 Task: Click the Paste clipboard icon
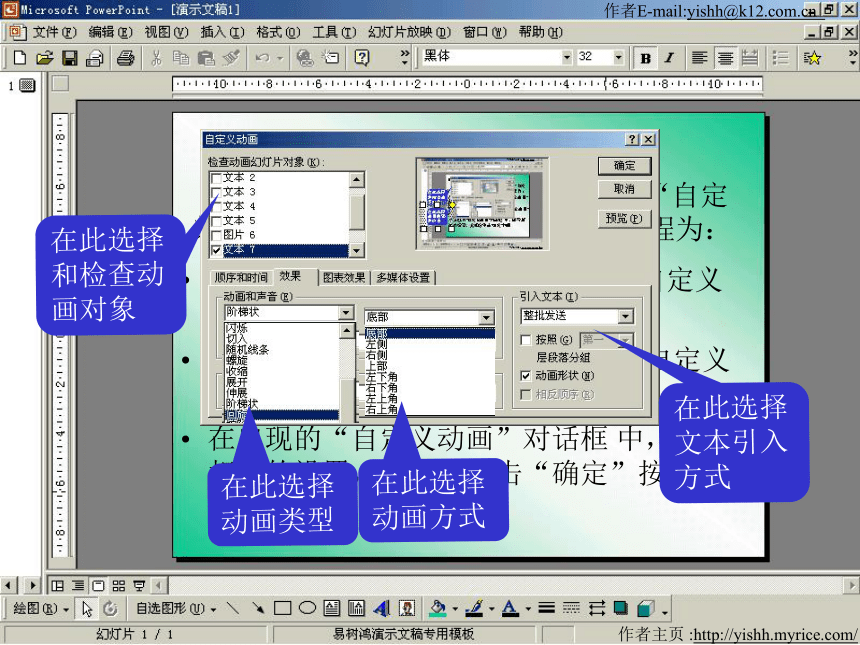[206, 58]
